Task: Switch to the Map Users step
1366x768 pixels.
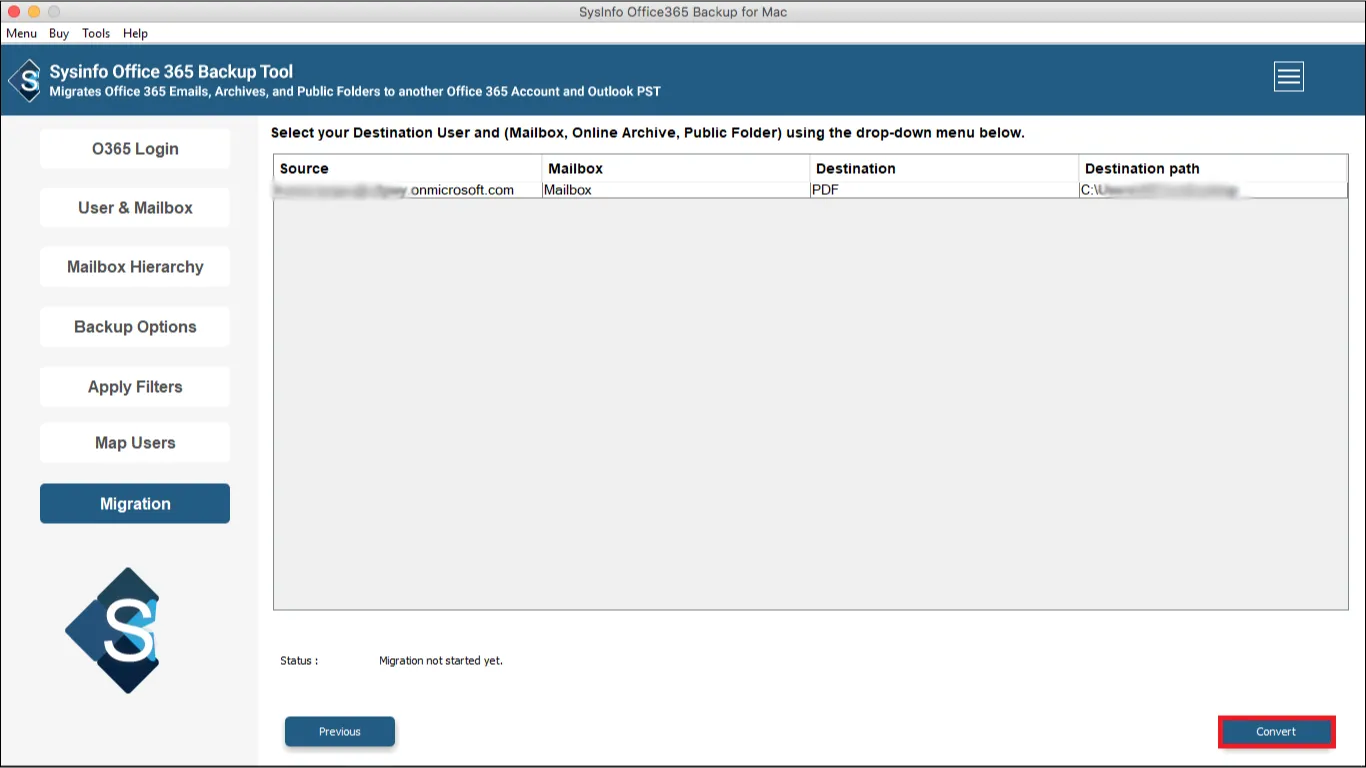Action: click(x=135, y=443)
